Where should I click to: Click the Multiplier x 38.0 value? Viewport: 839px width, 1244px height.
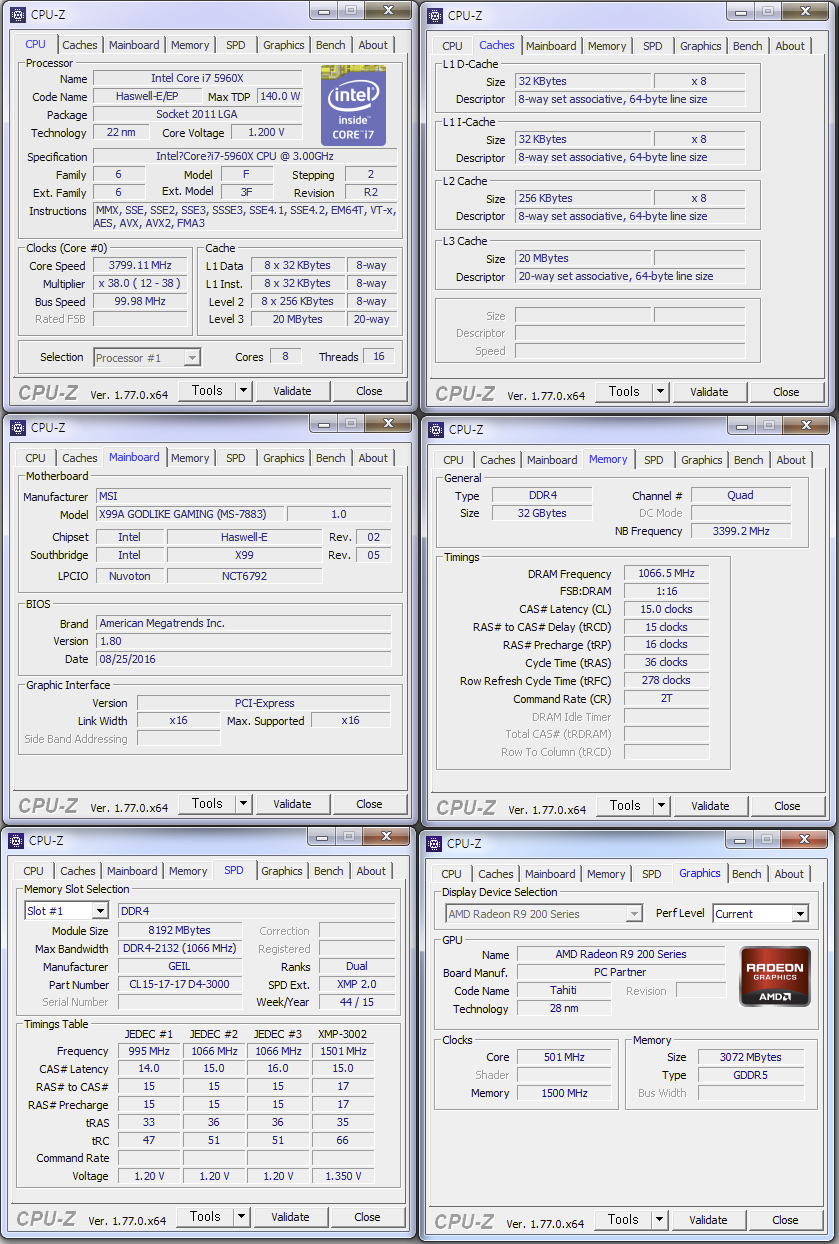click(140, 283)
